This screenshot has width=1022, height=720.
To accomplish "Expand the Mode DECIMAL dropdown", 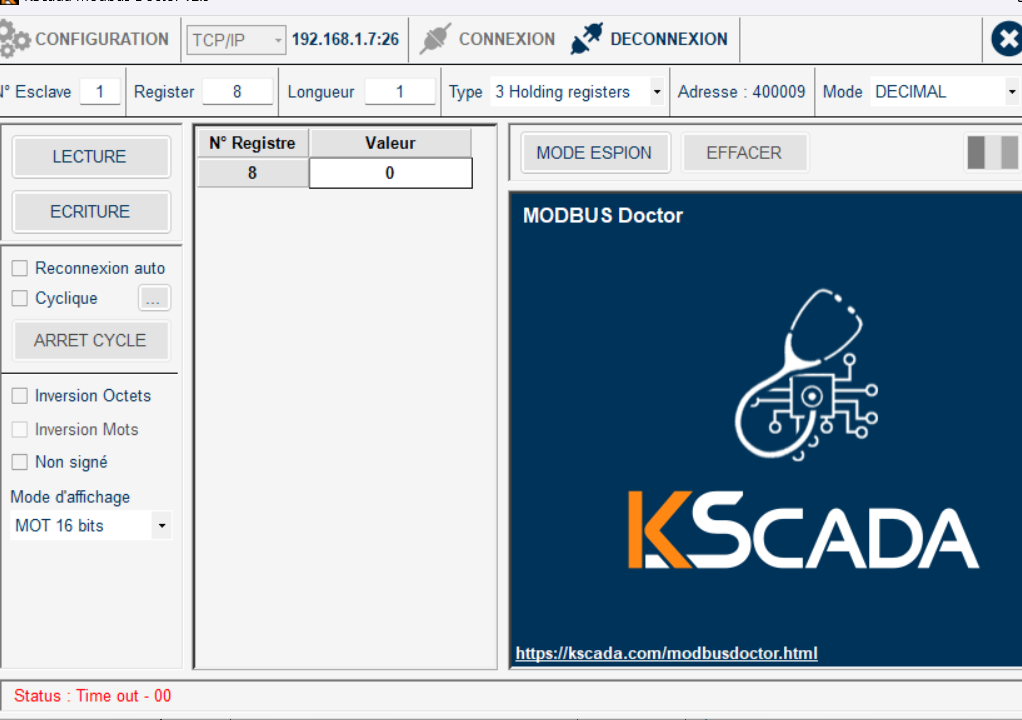I will pos(945,92).
